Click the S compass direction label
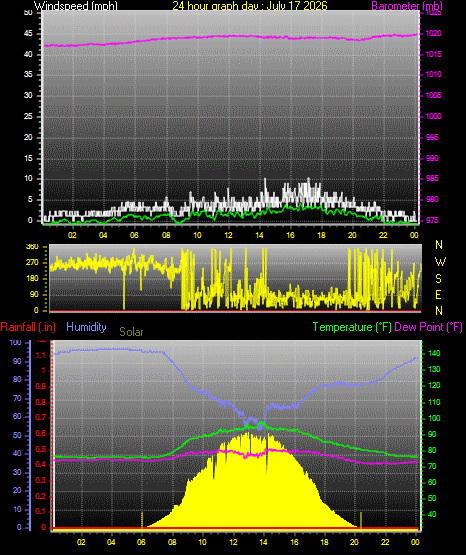 (x=438, y=279)
